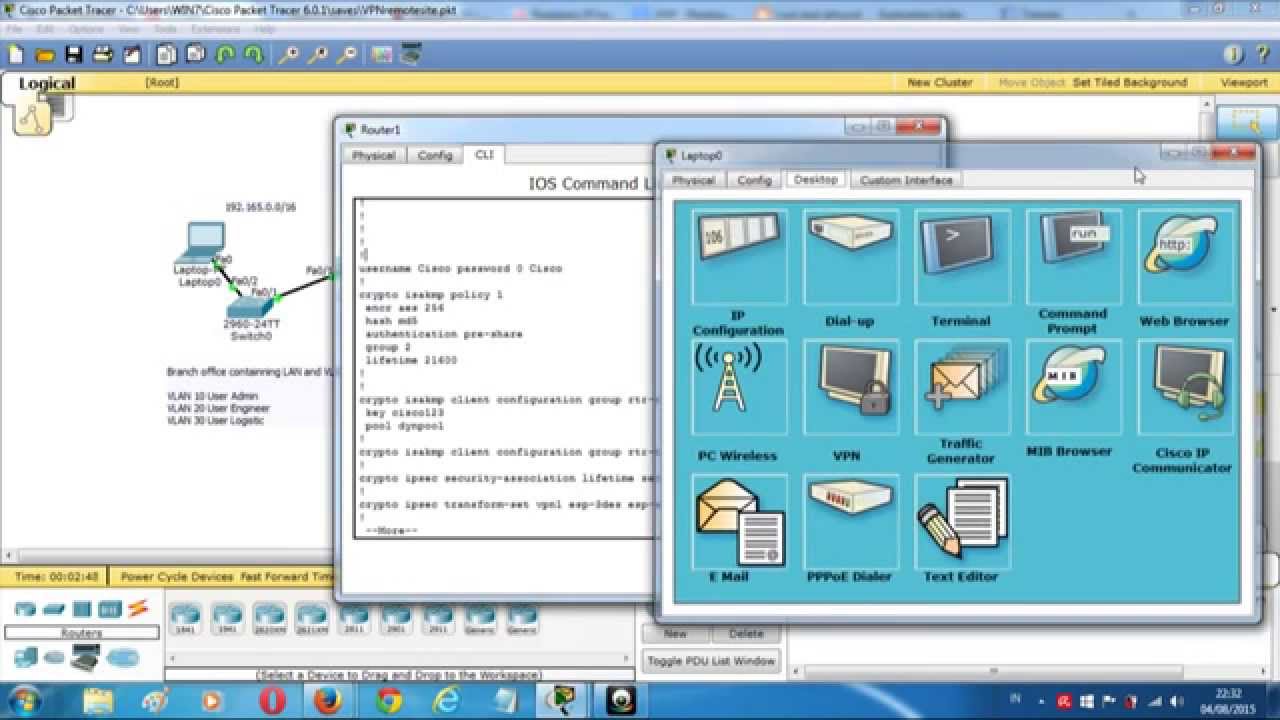Open Firefox from the taskbar
Viewport: 1280px width, 720px height.
(x=328, y=700)
